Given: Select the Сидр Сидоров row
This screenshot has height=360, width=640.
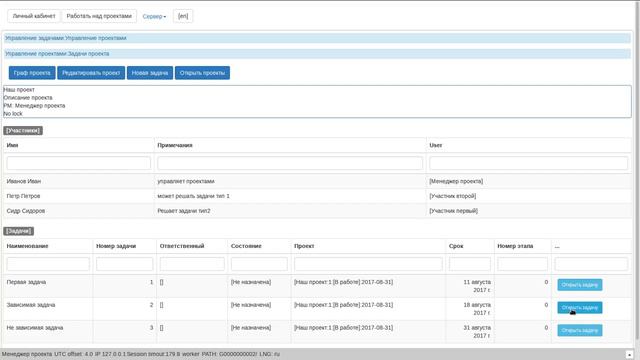Looking at the screenshot, I should pyautogui.click(x=317, y=211).
